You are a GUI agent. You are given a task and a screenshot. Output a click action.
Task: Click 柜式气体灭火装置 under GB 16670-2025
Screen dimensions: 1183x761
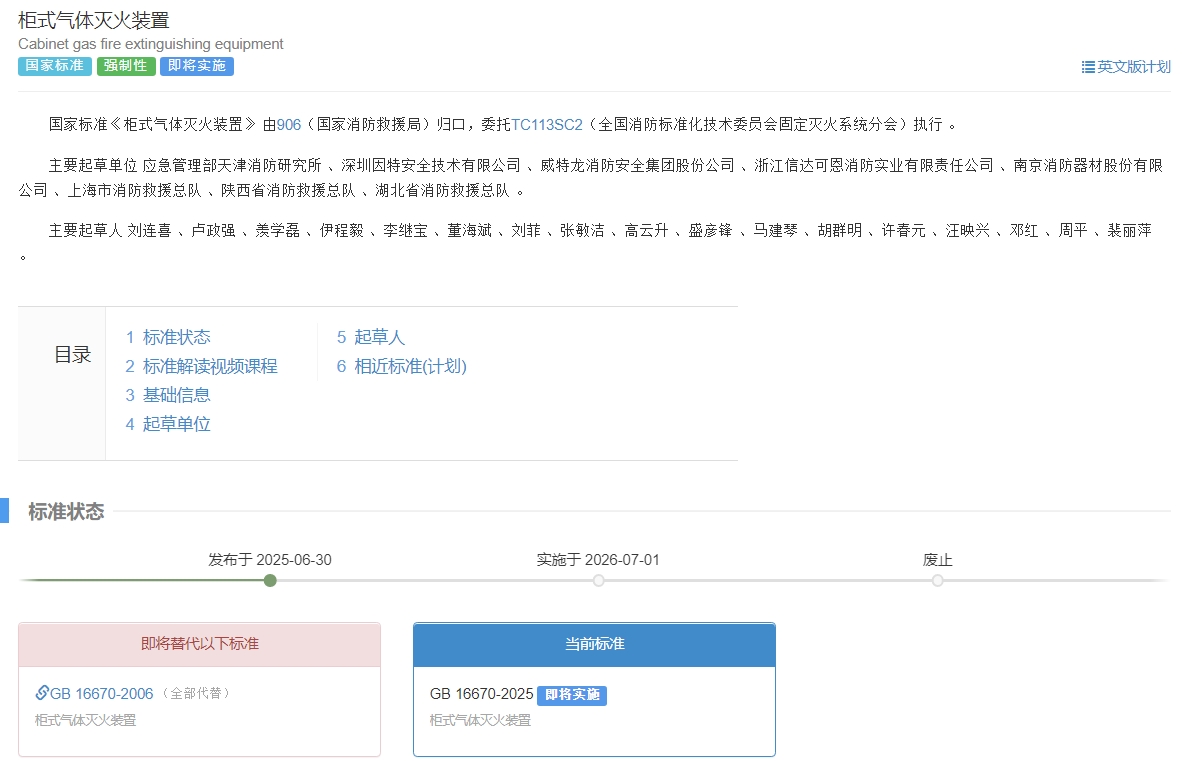coord(480,720)
